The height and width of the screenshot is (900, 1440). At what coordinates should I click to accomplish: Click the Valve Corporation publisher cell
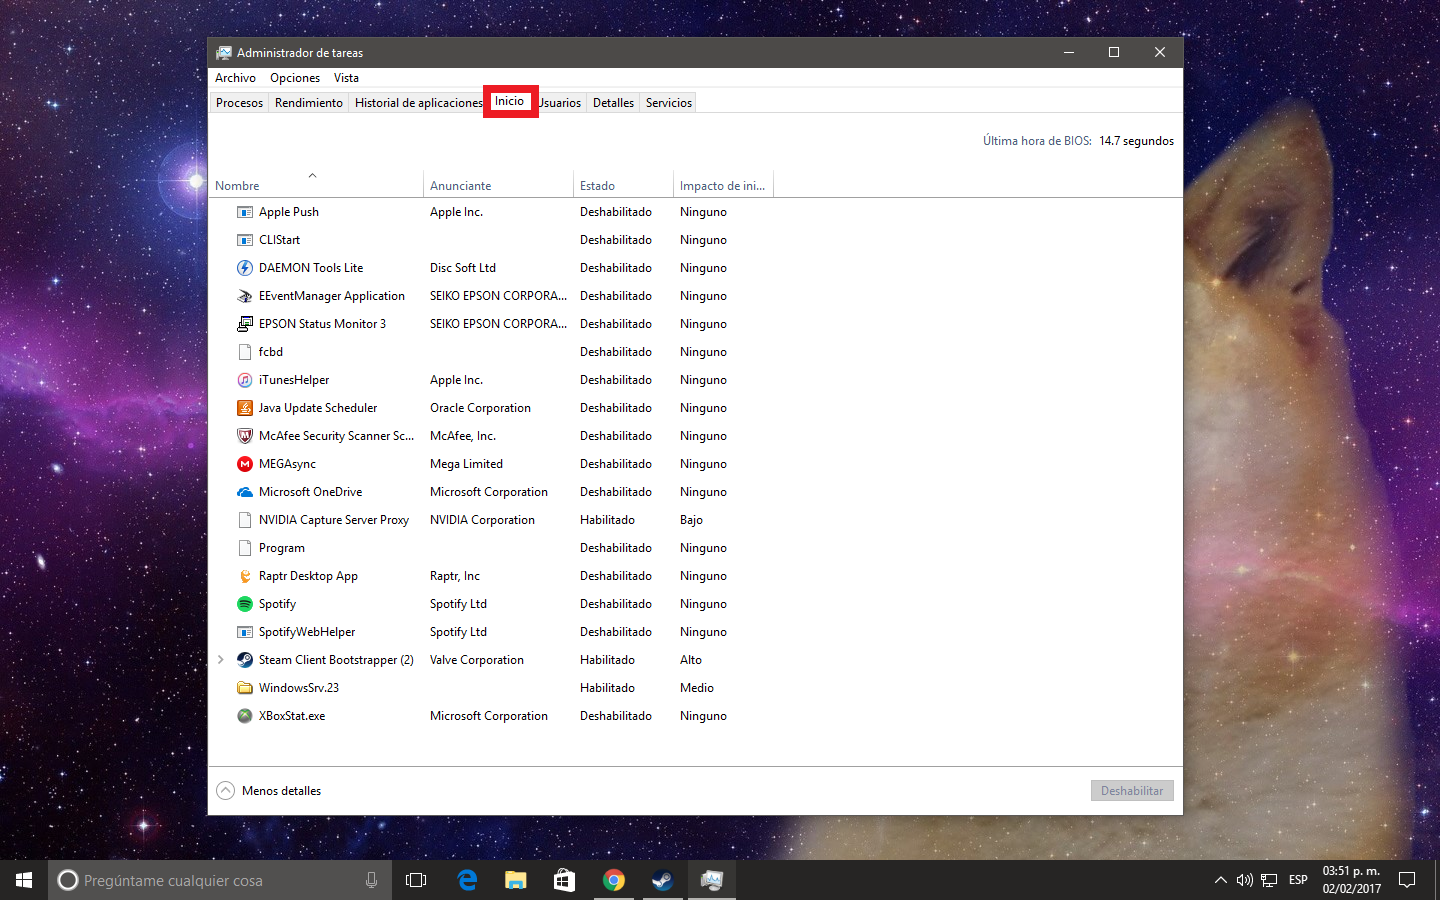(x=477, y=660)
